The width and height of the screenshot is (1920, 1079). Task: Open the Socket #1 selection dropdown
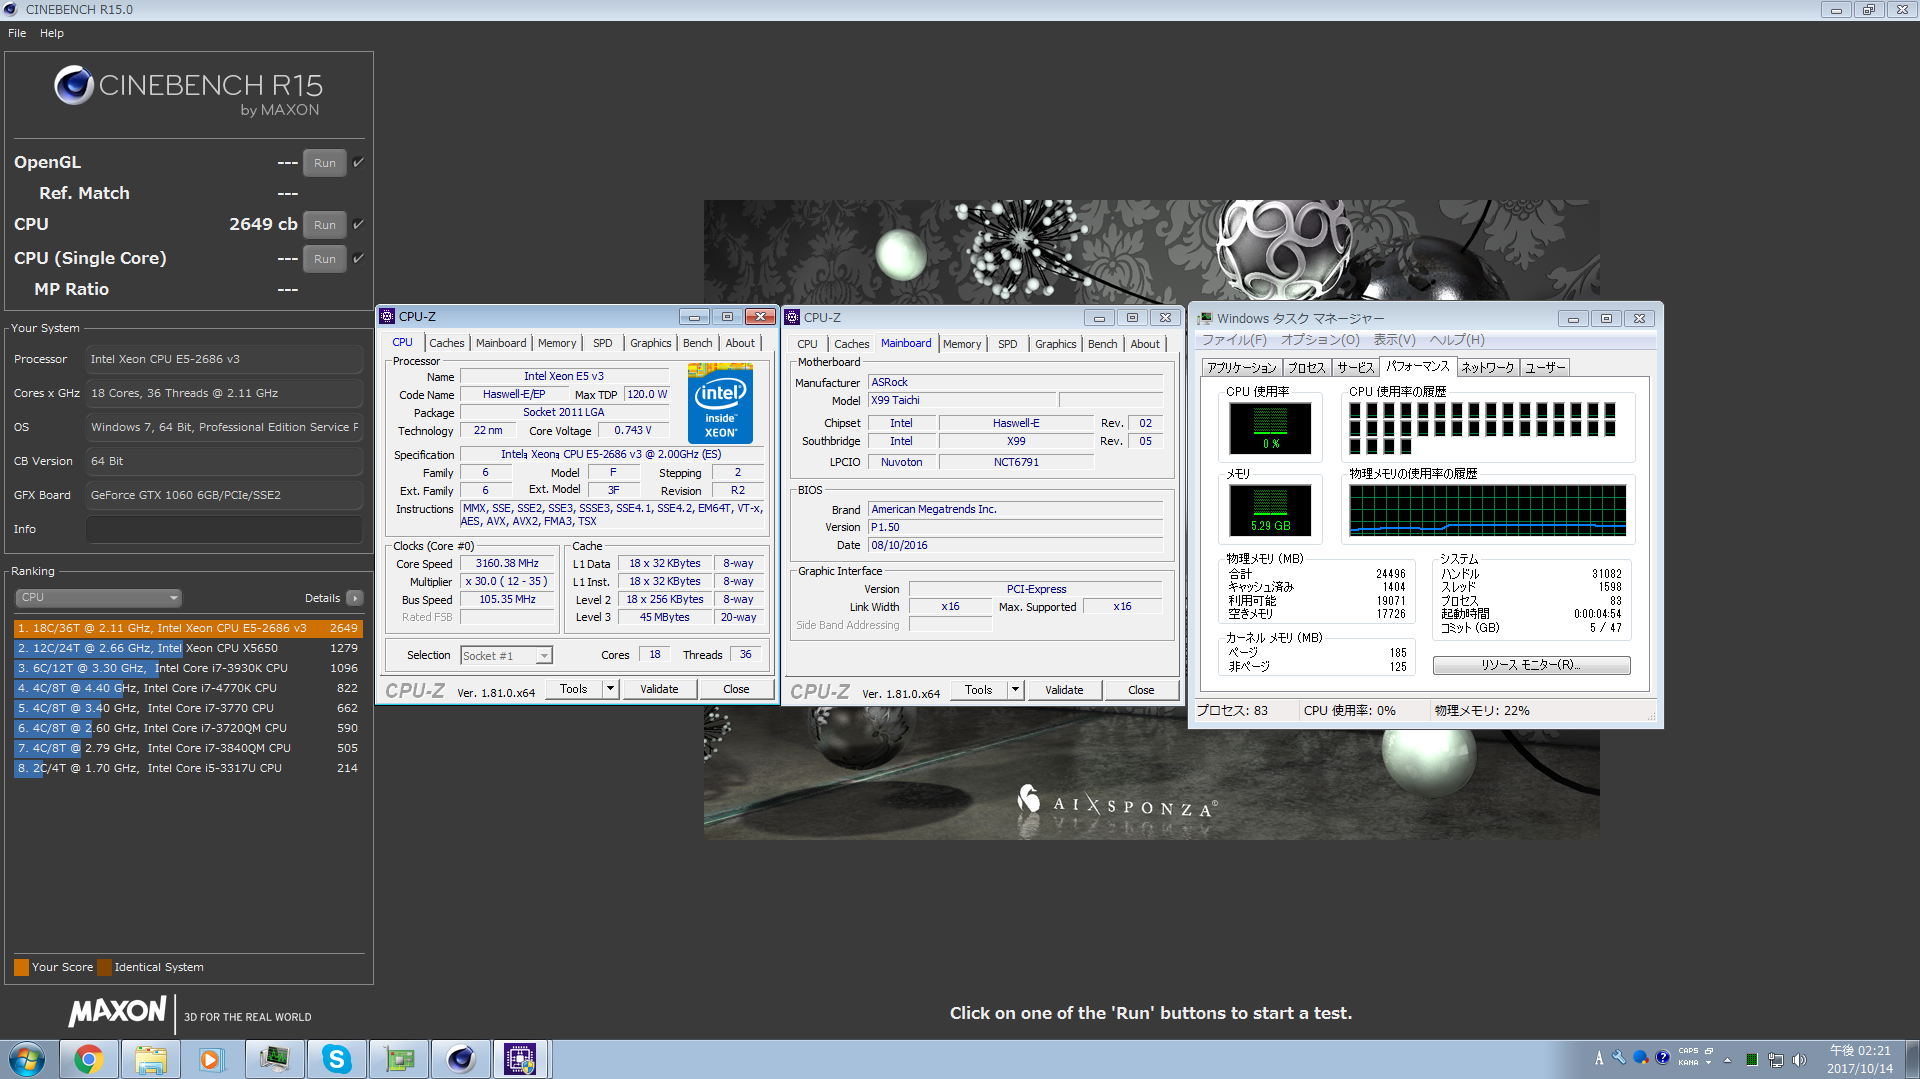(506, 656)
